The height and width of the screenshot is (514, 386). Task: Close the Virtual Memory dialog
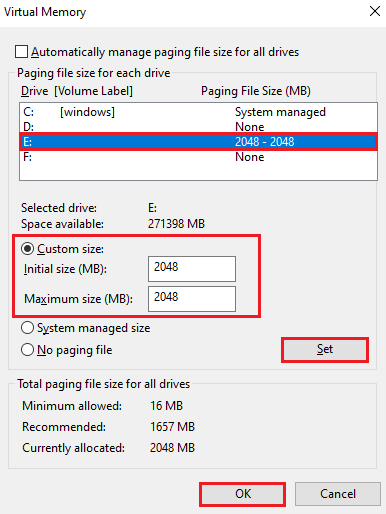pyautogui.click(x=375, y=11)
